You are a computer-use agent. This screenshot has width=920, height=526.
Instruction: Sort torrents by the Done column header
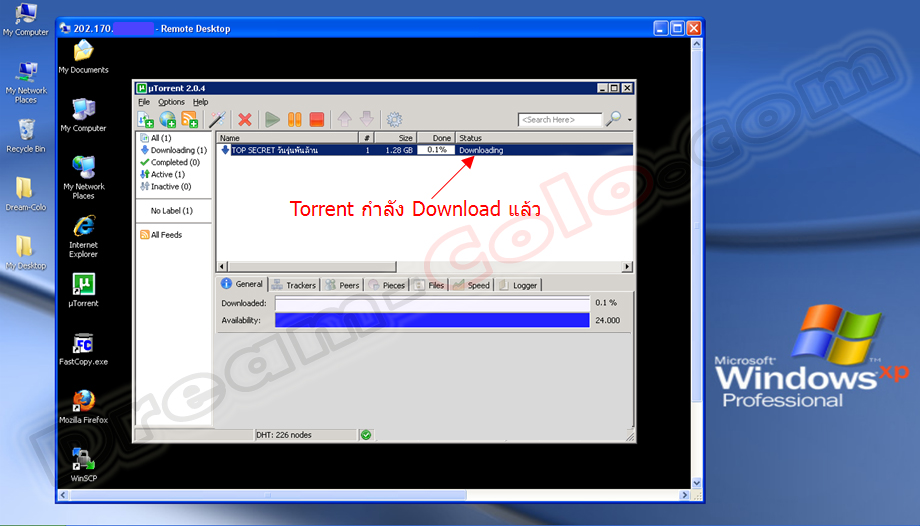437,138
